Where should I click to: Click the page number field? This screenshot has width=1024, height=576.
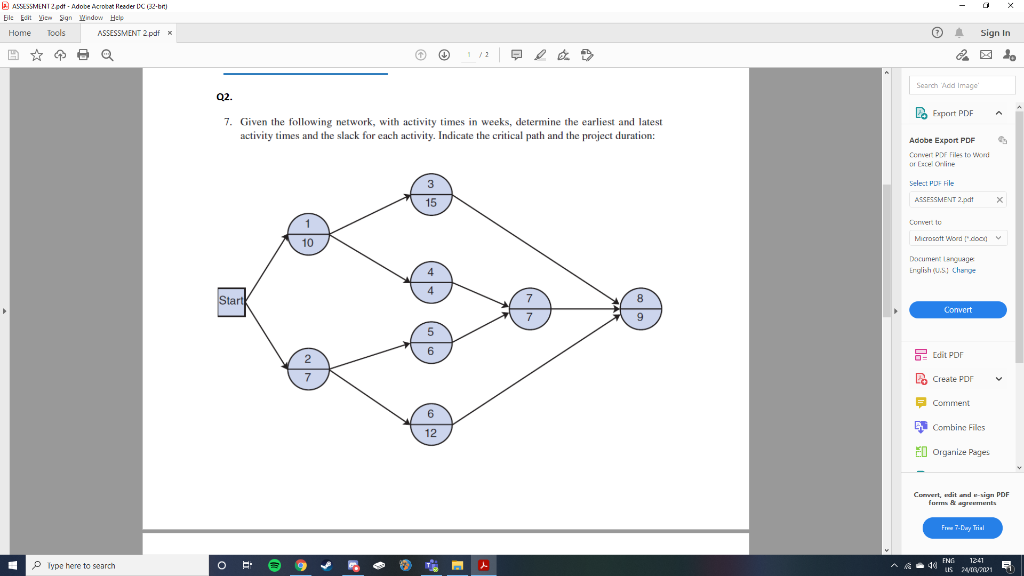point(467,55)
